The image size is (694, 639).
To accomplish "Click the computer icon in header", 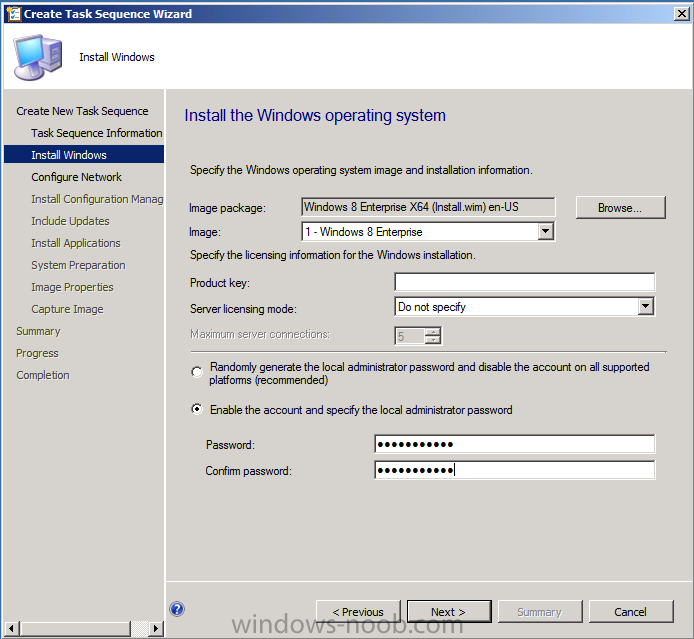I will pyautogui.click(x=38, y=57).
